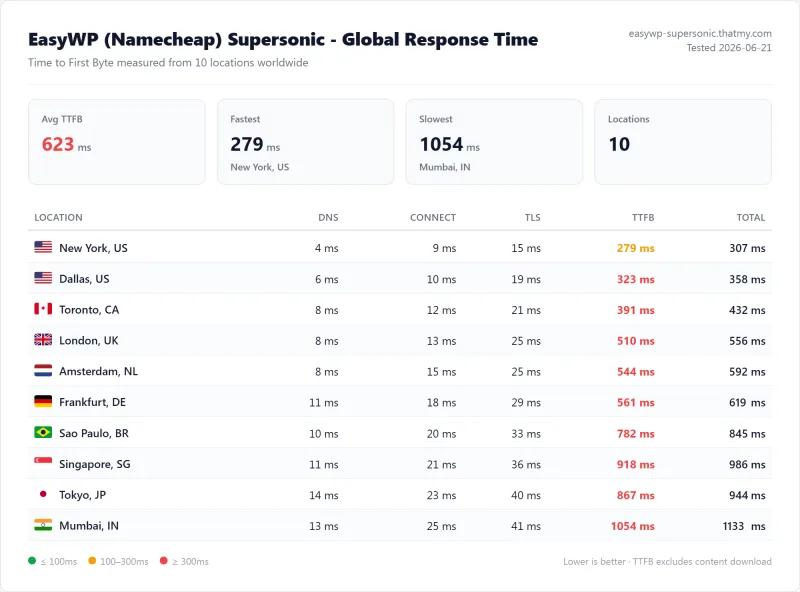Select the Locations 10 card
The image size is (800, 592).
point(683,142)
